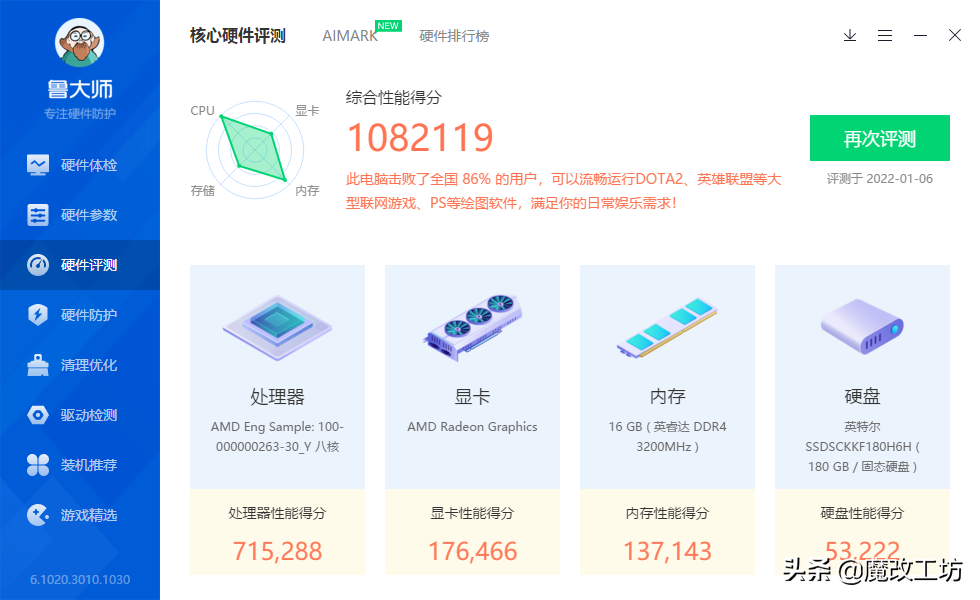Click the 处理器 card title
This screenshot has height=600, width=980.
click(278, 396)
